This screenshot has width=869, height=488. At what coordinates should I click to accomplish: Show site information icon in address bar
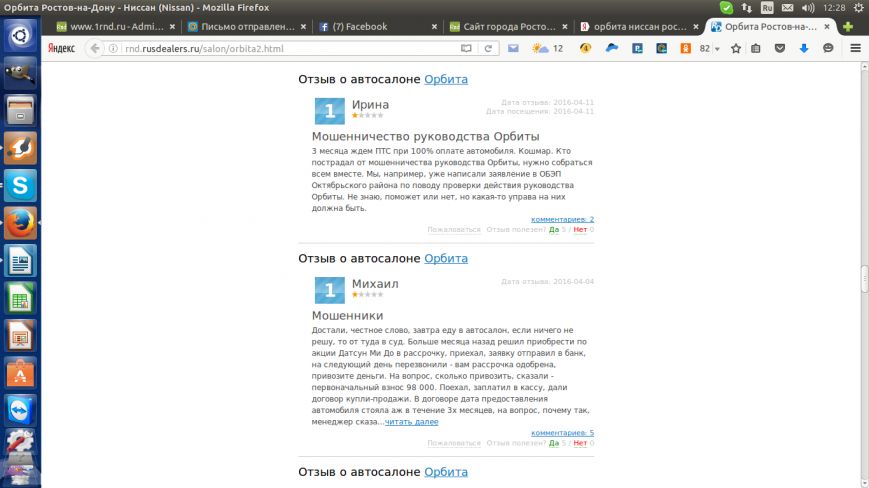coord(113,49)
